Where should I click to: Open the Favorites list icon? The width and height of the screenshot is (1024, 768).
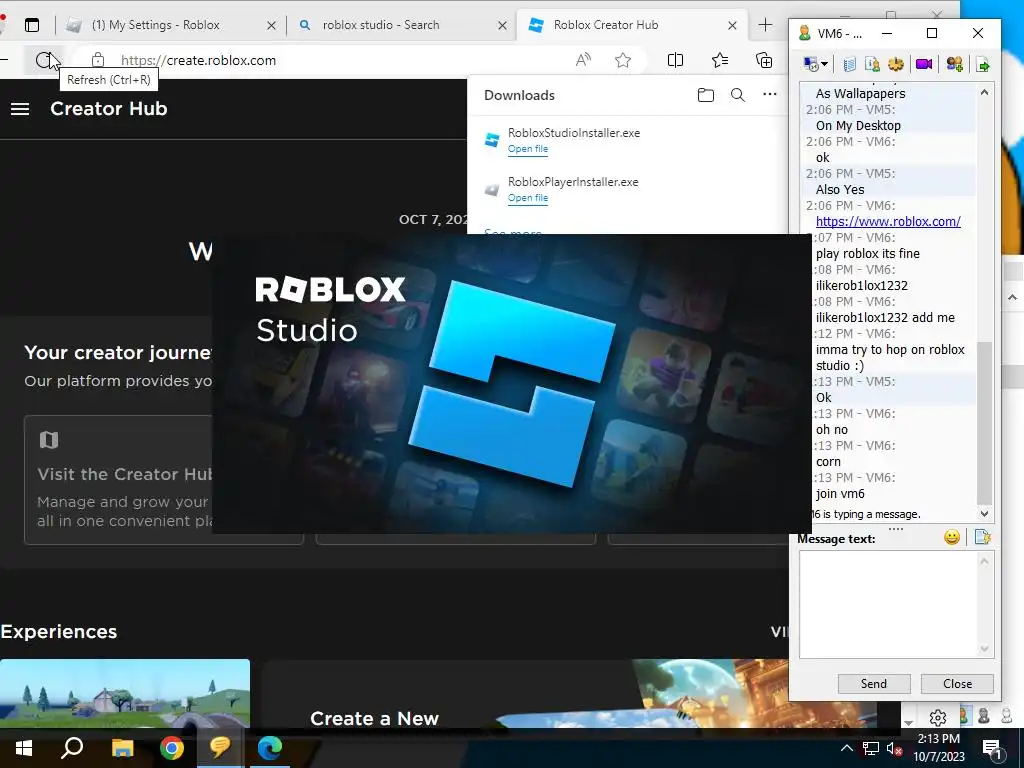coord(720,60)
